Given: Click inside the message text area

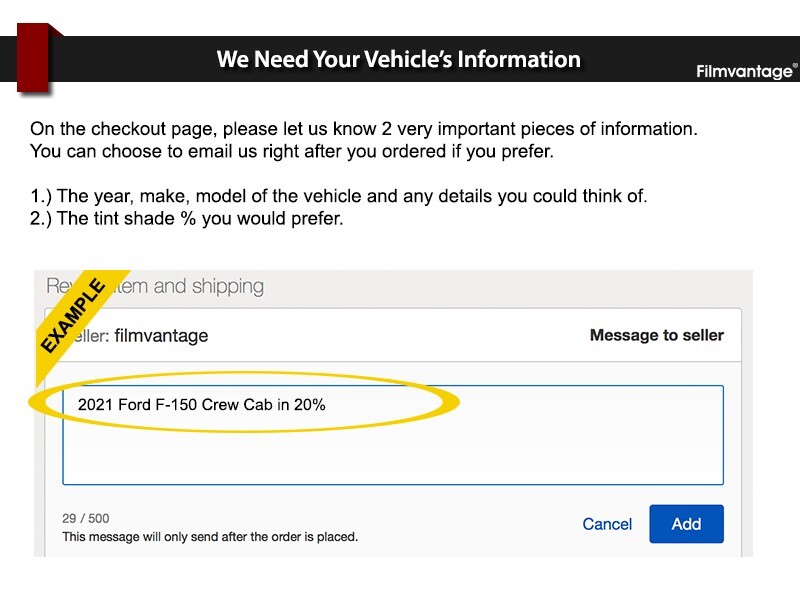Looking at the screenshot, I should [393, 435].
